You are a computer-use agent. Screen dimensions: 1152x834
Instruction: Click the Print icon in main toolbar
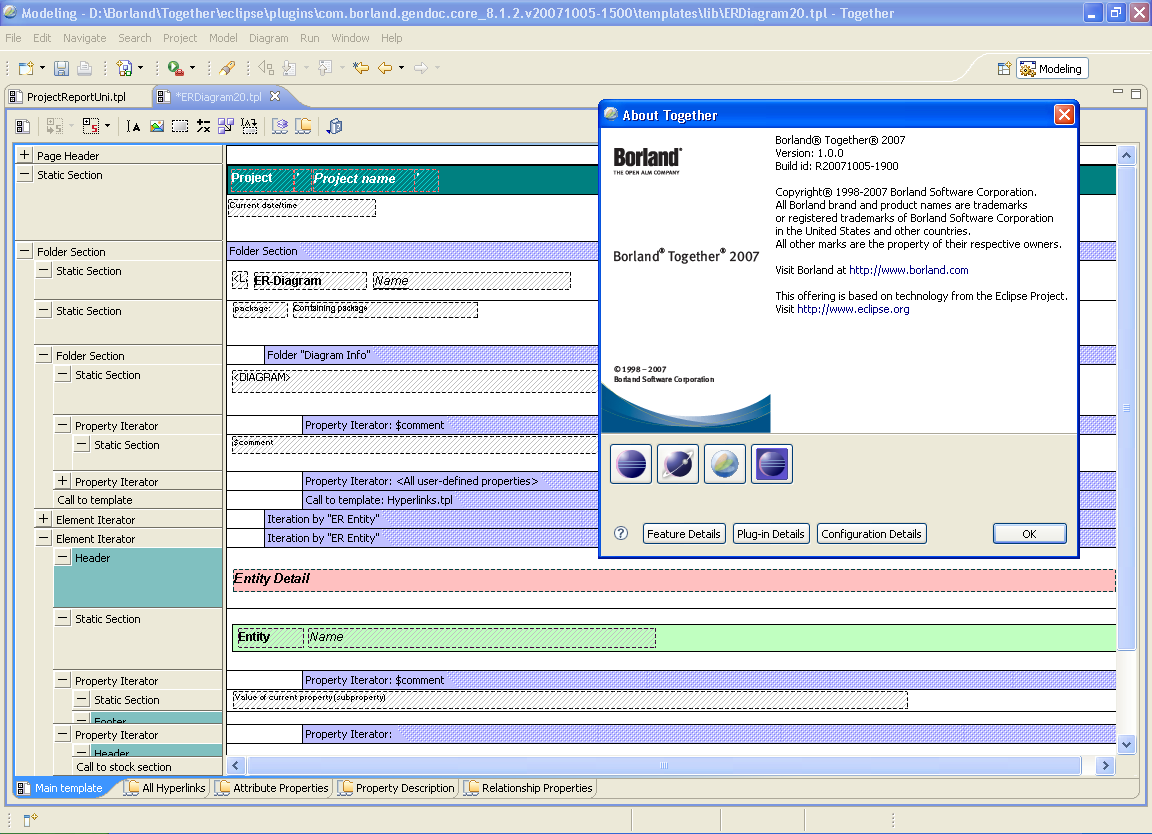[85, 68]
